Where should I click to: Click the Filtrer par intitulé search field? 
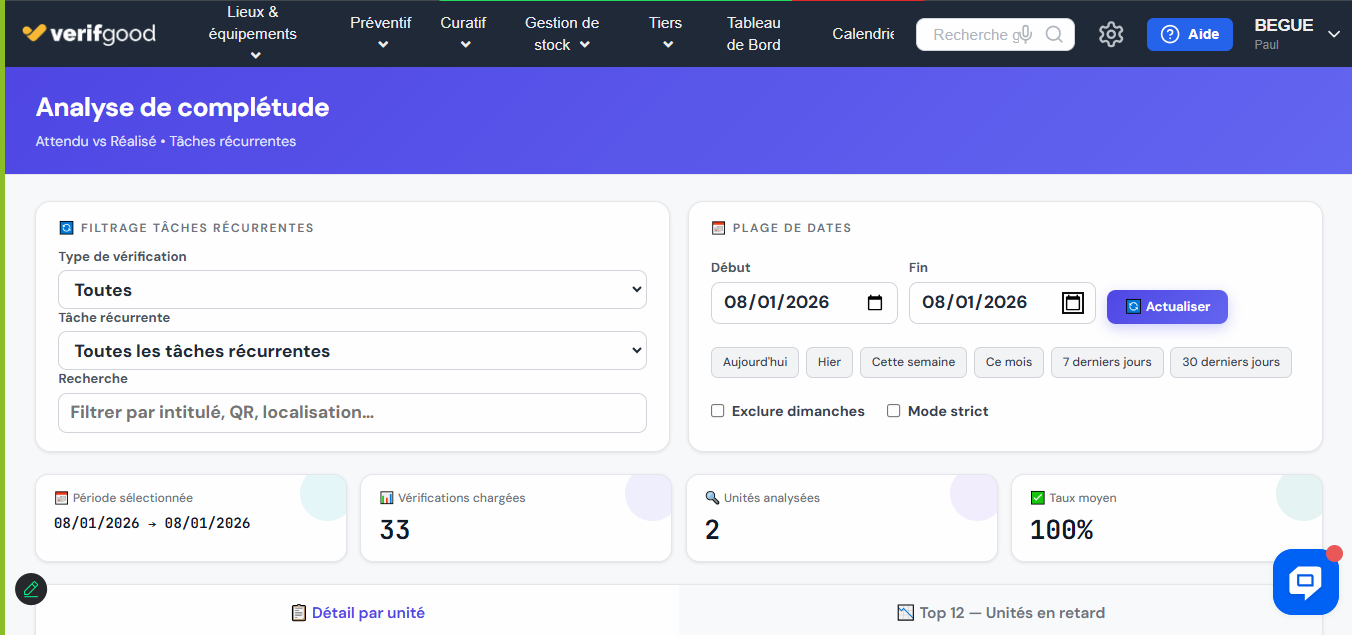pos(352,412)
